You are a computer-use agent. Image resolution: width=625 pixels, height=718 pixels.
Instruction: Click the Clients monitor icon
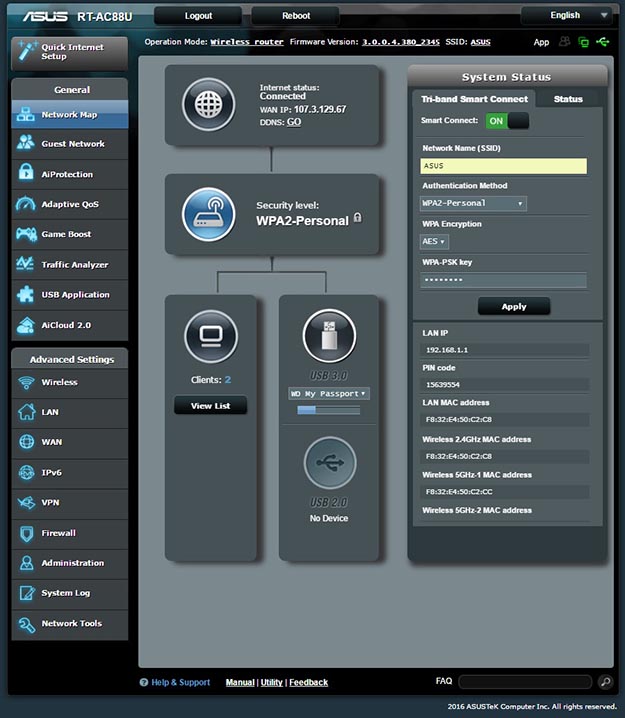pos(210,335)
